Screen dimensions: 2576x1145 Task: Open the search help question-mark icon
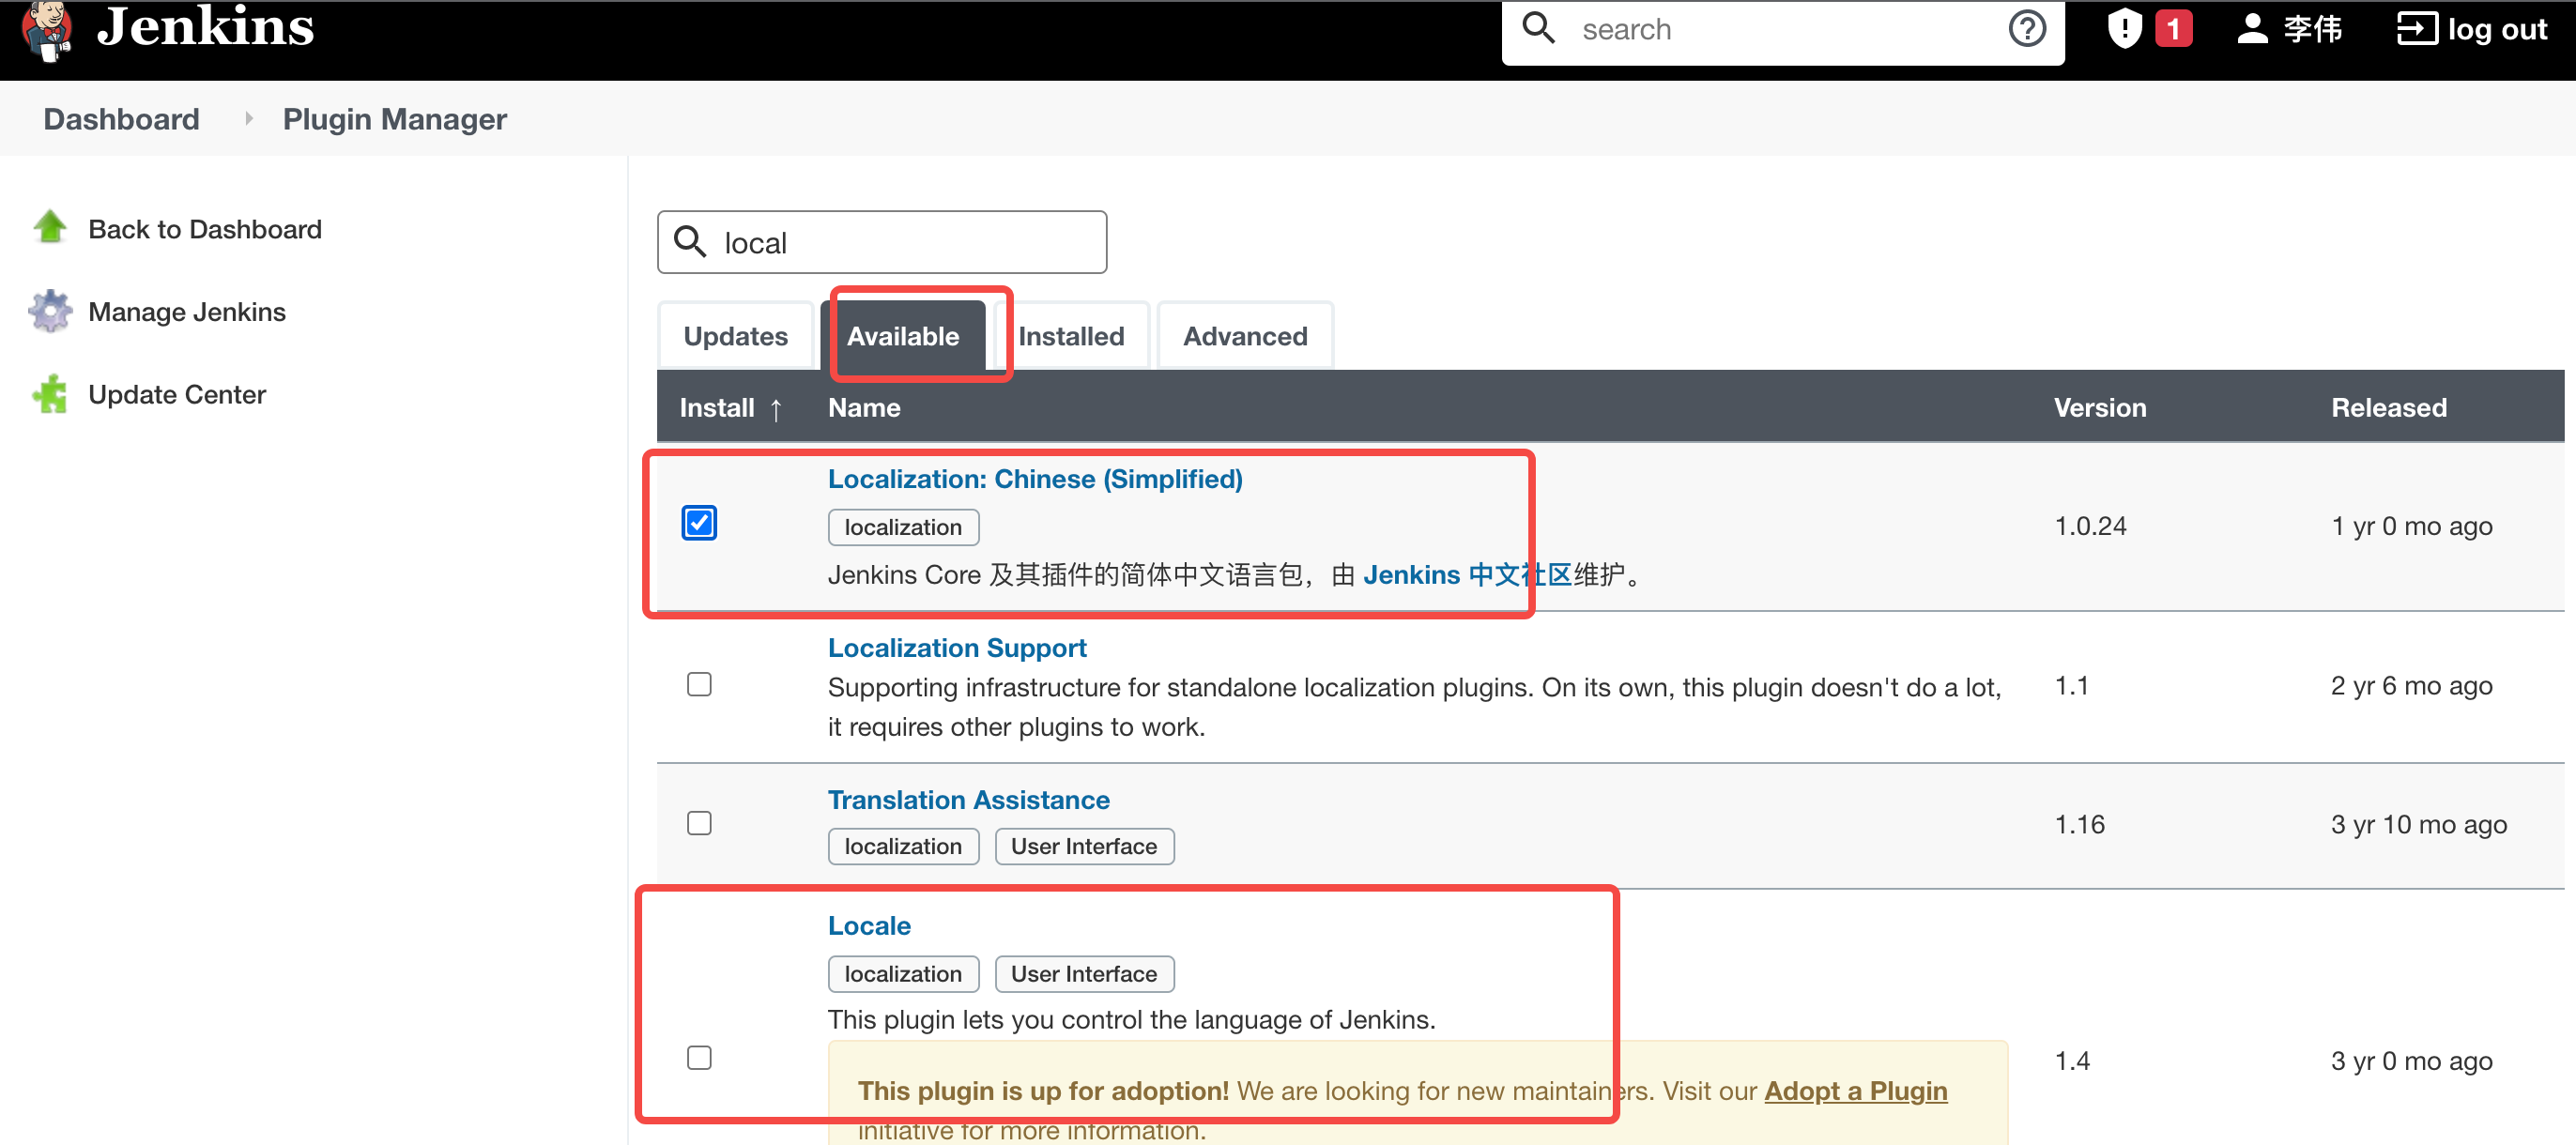point(2027,28)
